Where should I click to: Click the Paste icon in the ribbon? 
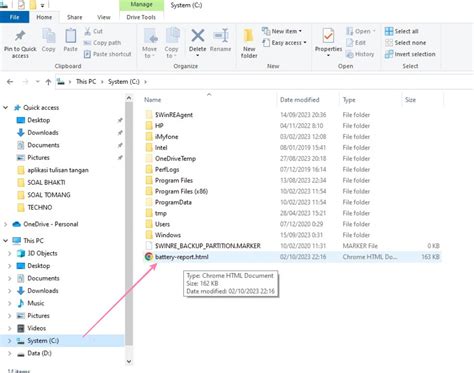[x=70, y=36]
